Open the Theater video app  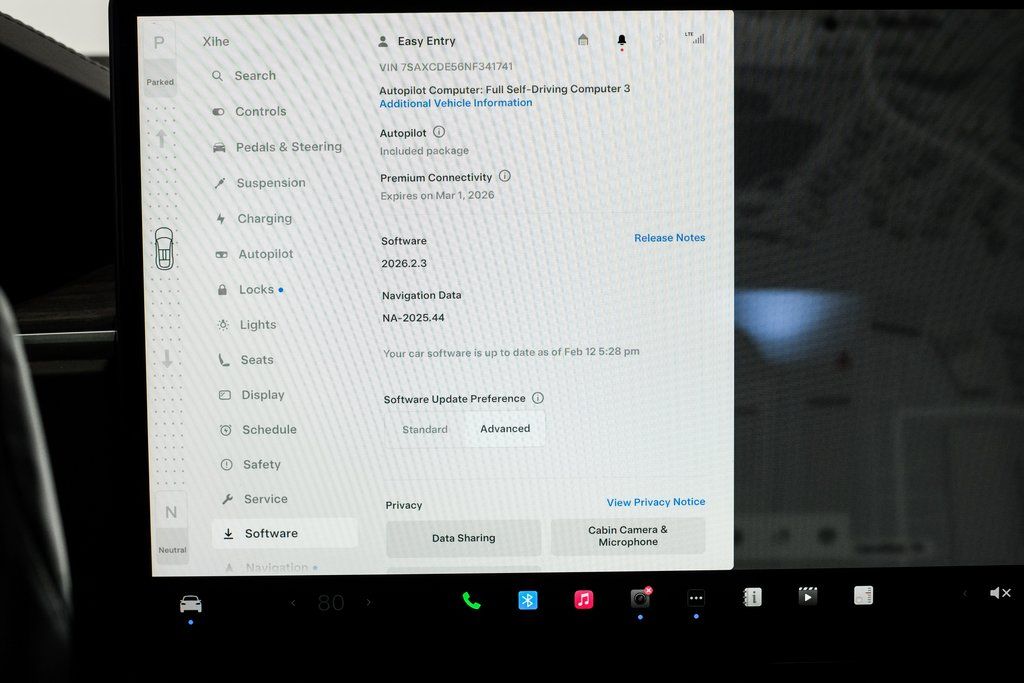[808, 596]
